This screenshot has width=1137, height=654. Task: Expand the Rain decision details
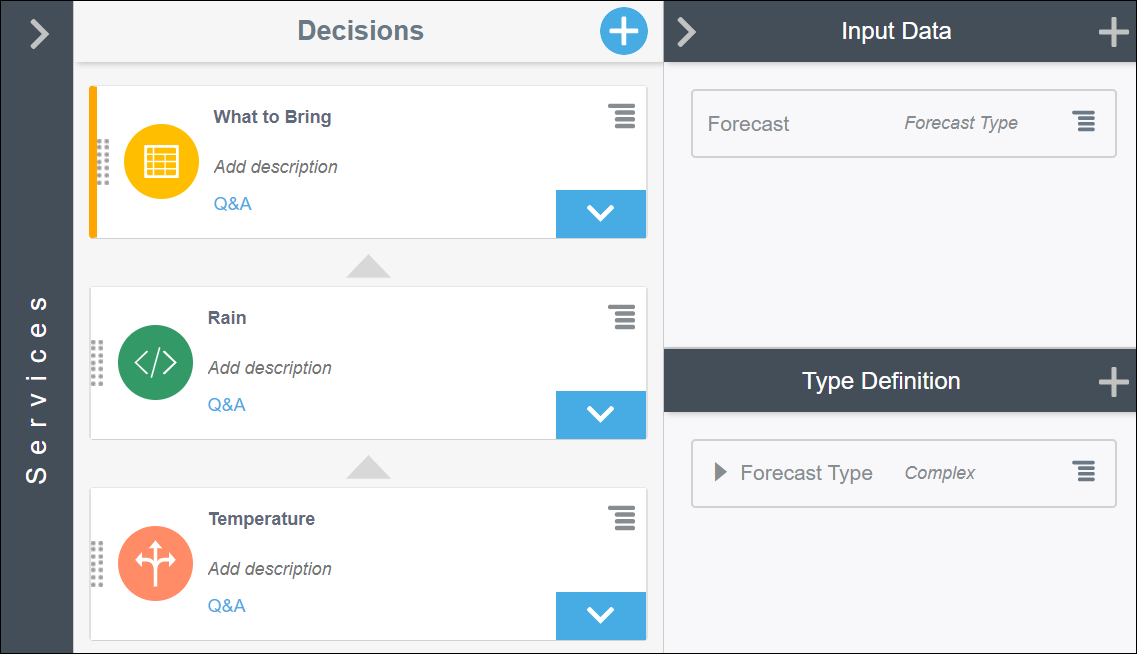point(600,414)
